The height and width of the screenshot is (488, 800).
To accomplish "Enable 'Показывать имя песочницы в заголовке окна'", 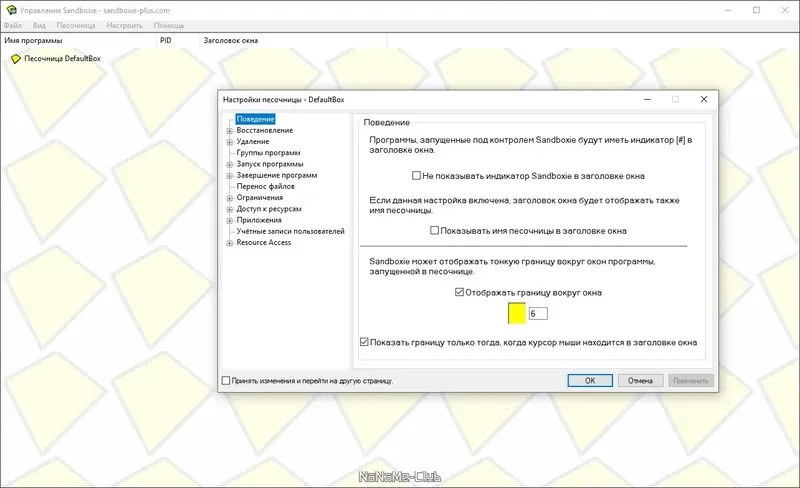I will [434, 231].
